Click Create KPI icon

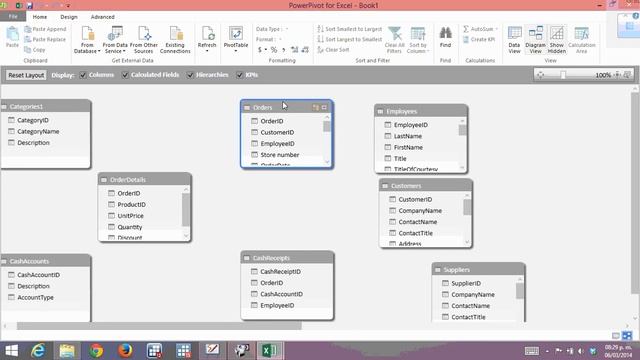479,40
